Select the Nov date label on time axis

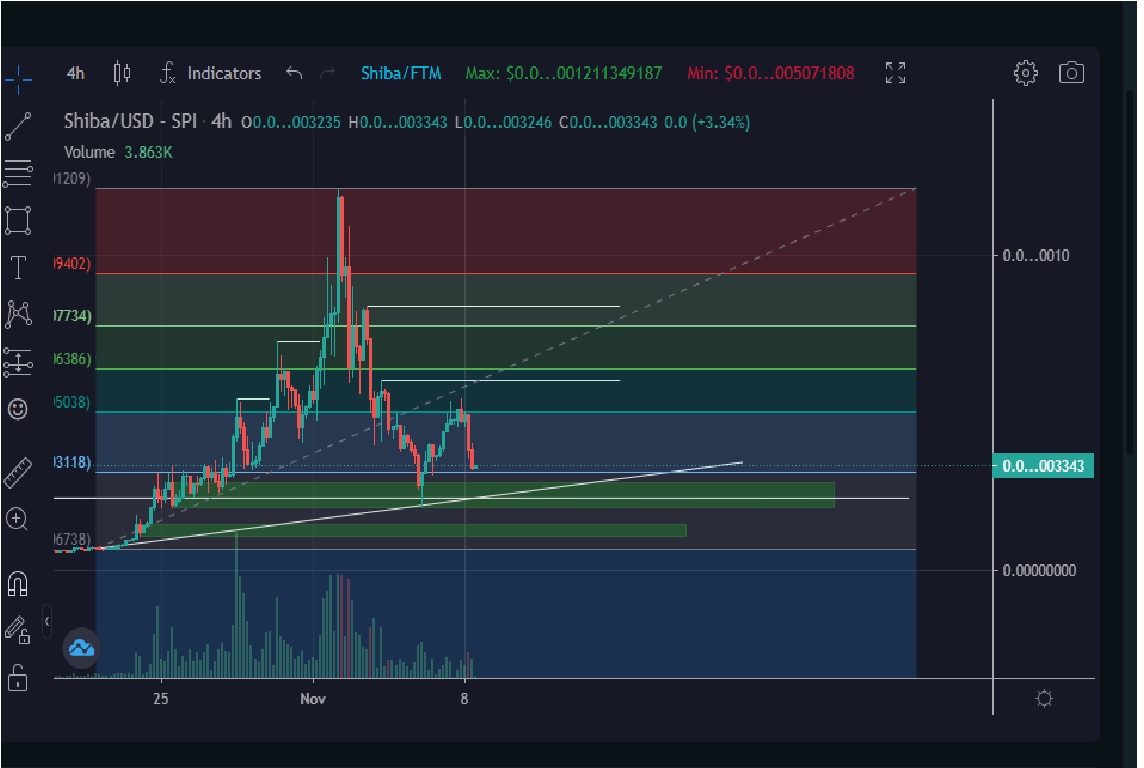tap(313, 699)
